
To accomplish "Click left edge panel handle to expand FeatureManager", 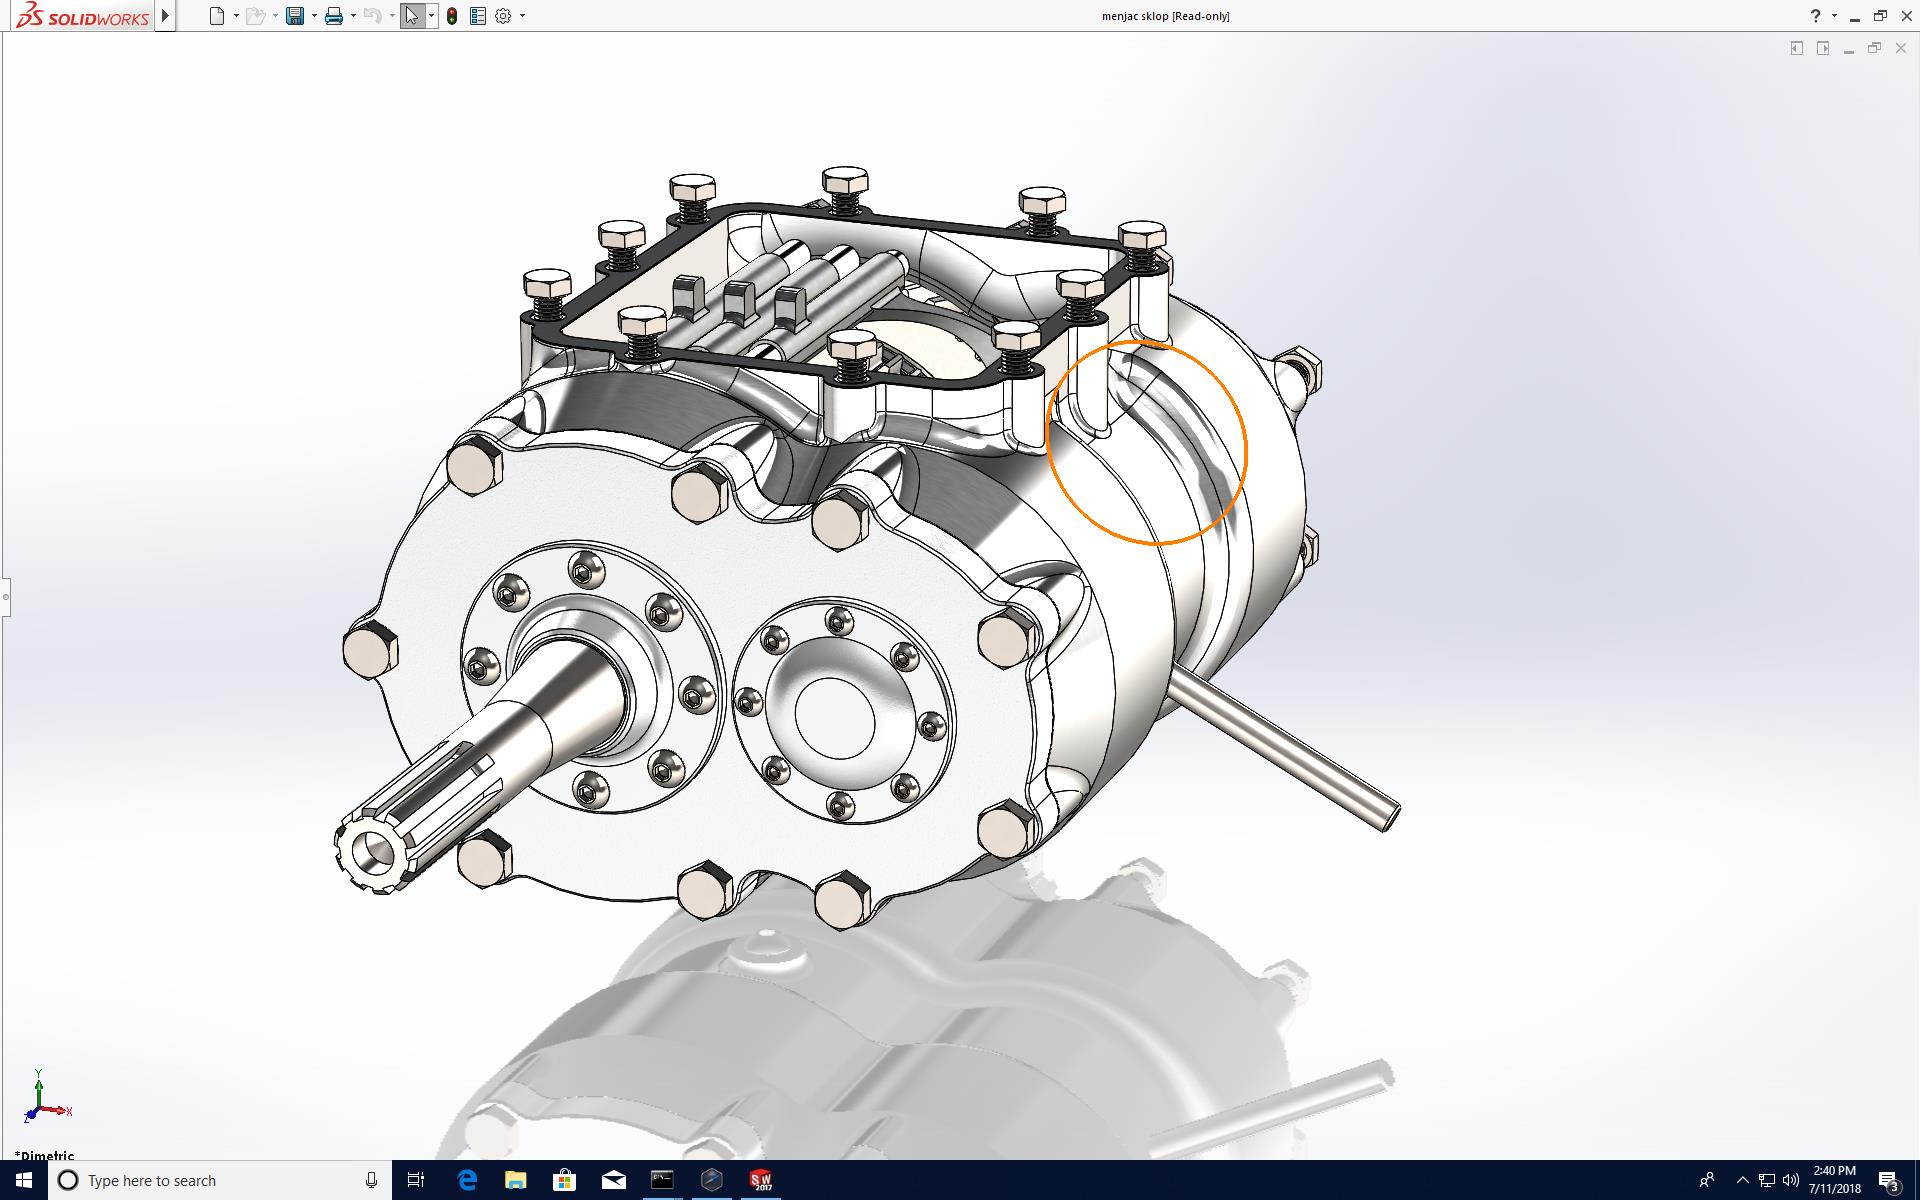I will pos(5,597).
